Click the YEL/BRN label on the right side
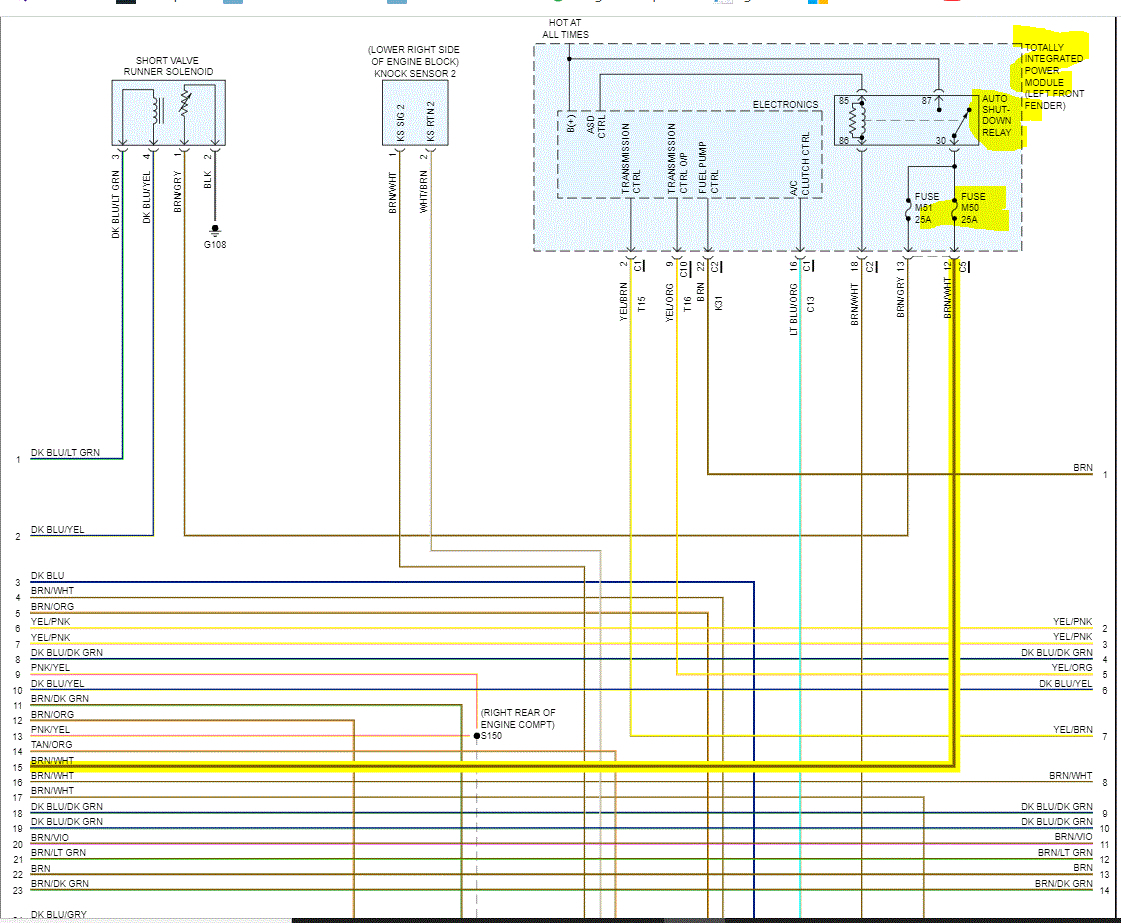This screenshot has width=1121, height=923. (x=1072, y=729)
